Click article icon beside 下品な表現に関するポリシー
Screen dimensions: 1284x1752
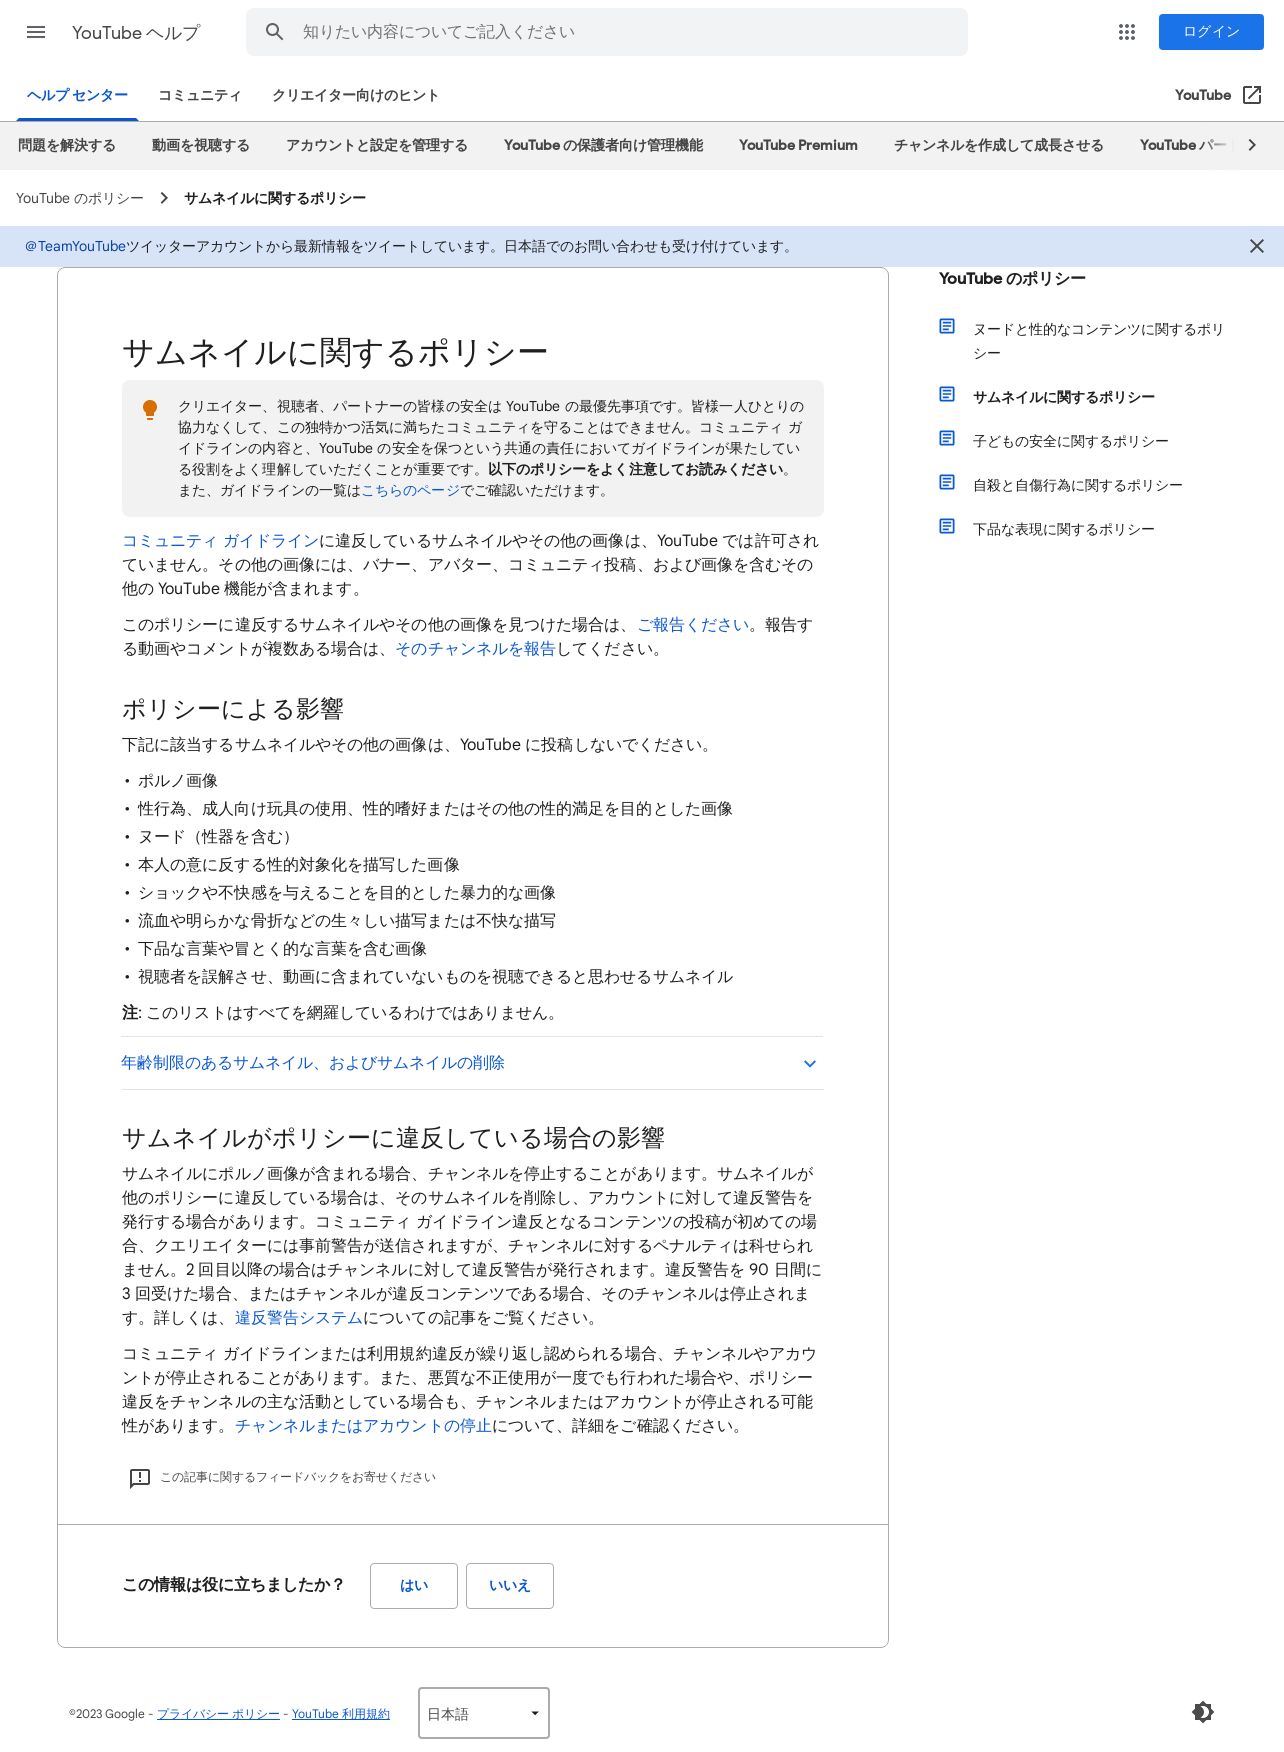(x=947, y=526)
